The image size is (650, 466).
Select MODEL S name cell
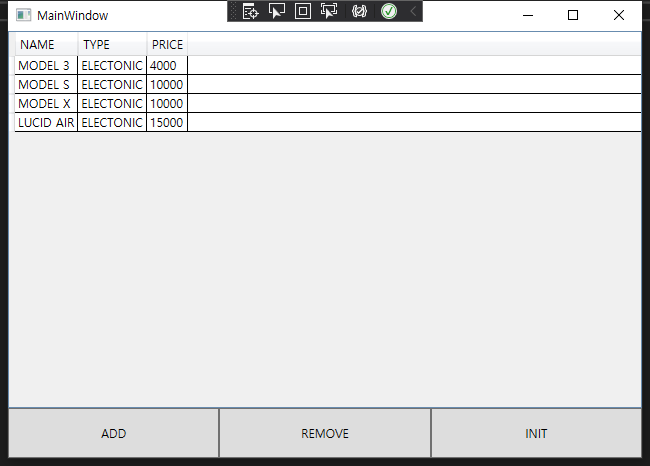(x=46, y=85)
